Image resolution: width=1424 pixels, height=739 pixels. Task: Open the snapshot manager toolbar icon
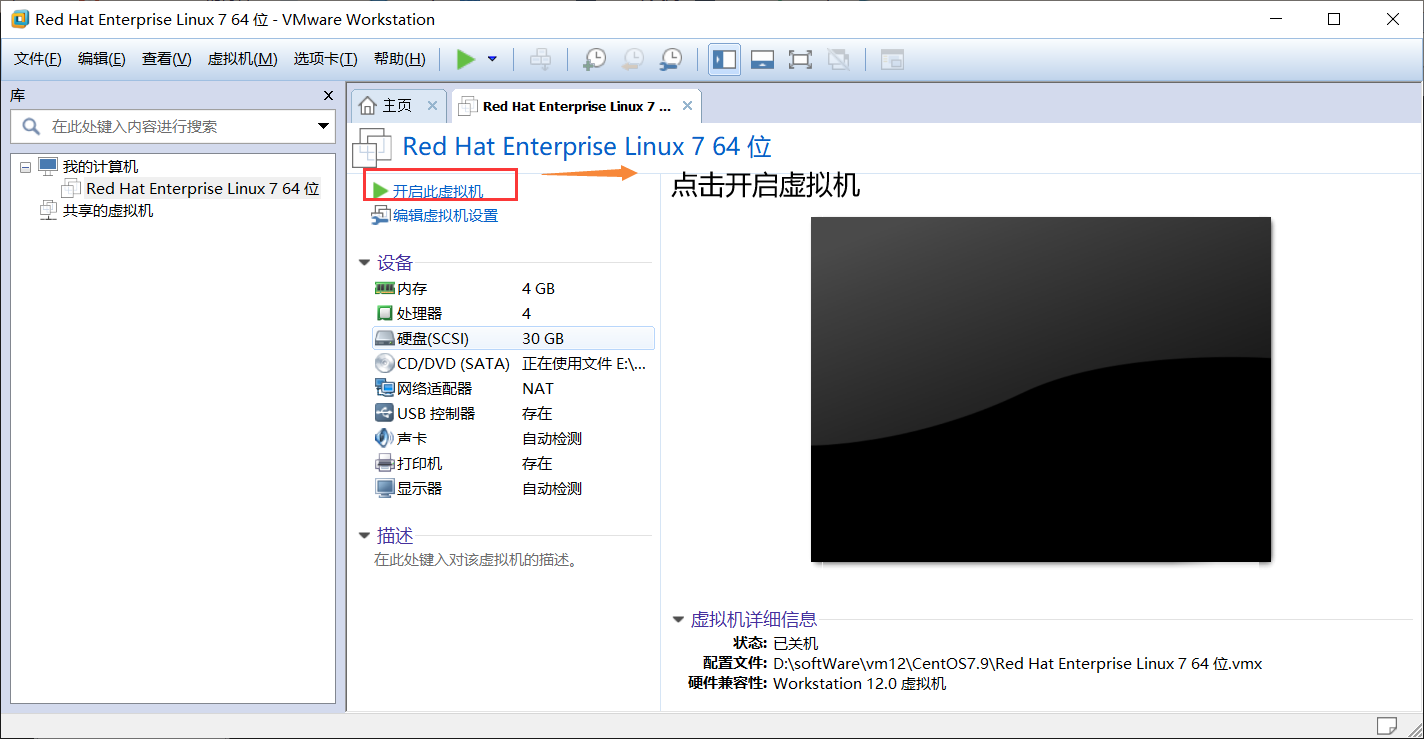[670, 59]
